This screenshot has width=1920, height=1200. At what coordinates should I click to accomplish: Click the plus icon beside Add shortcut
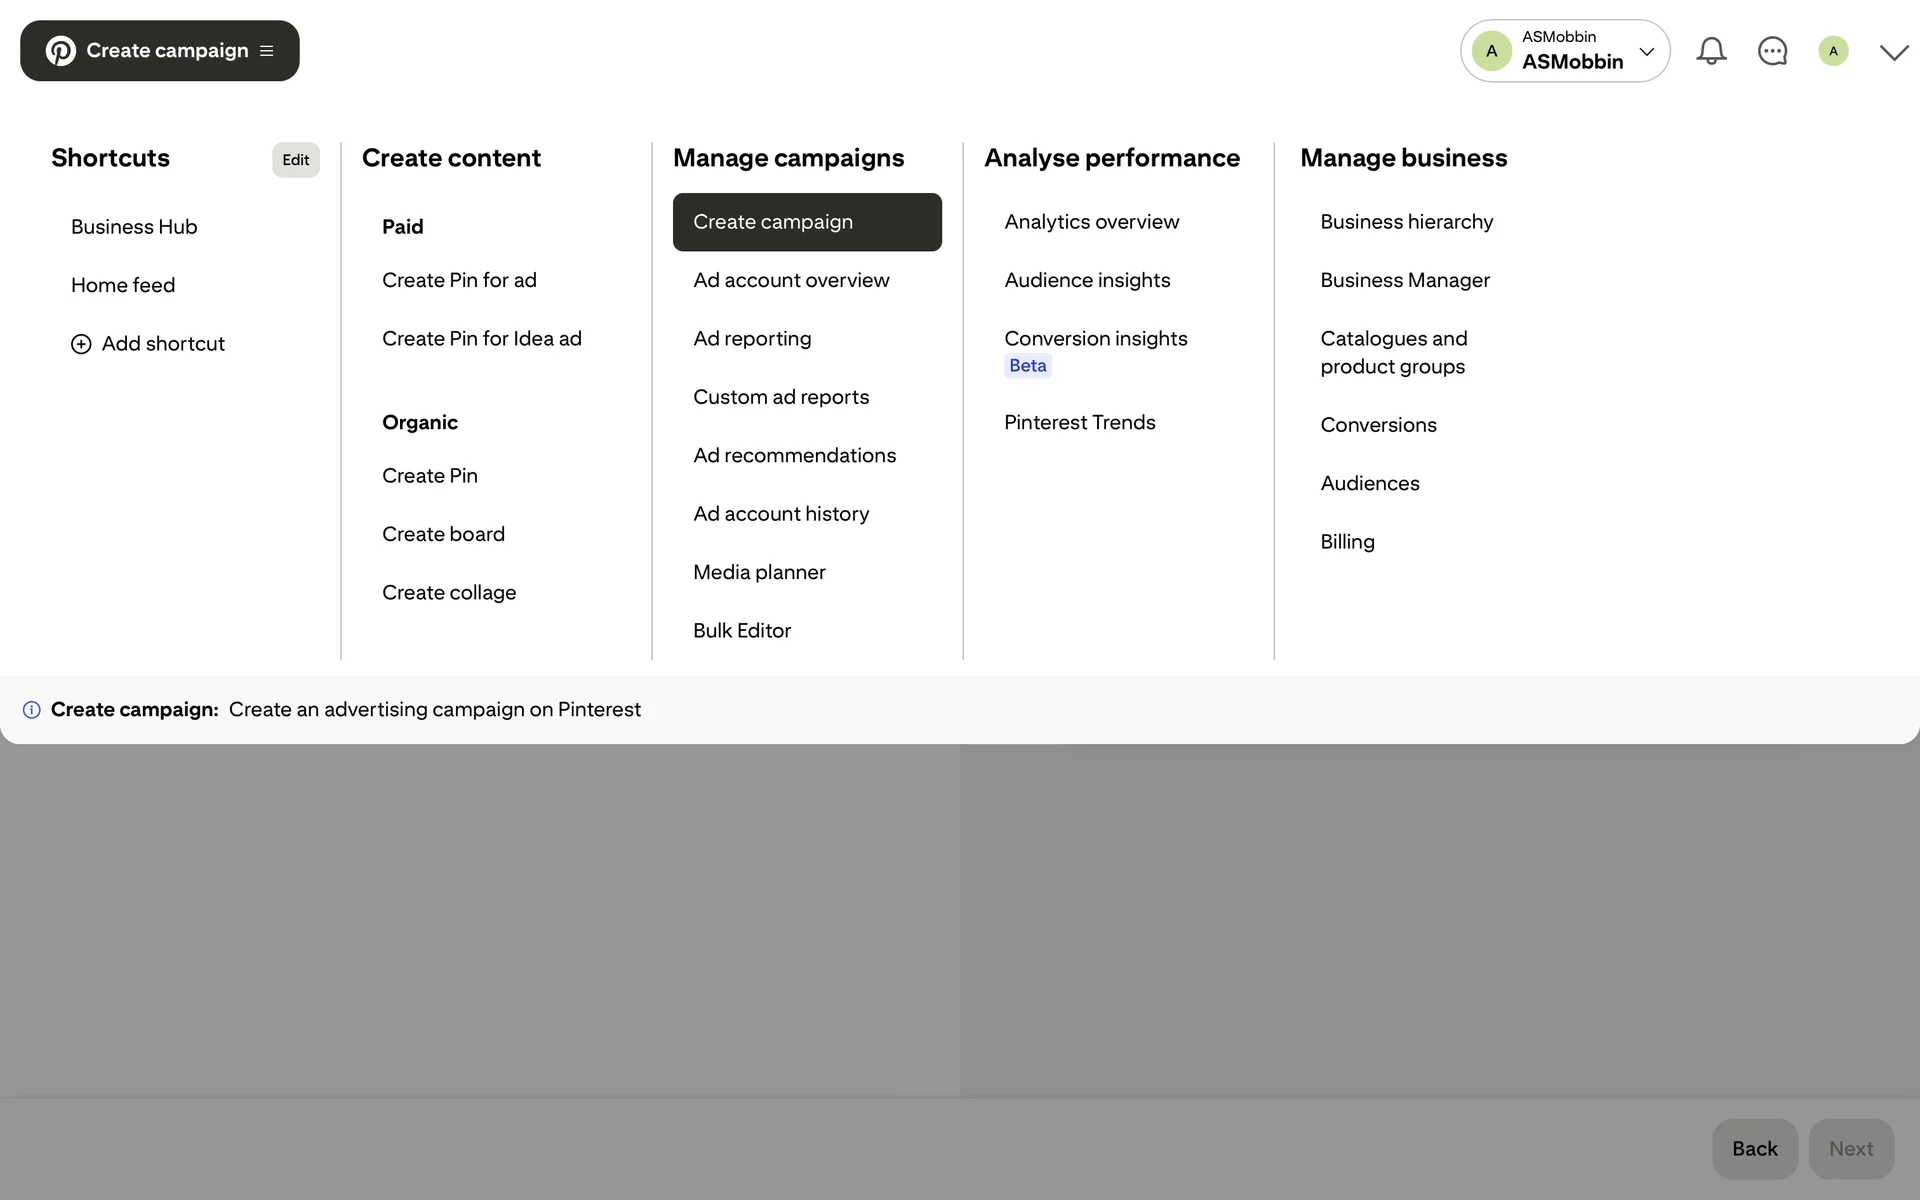click(81, 344)
